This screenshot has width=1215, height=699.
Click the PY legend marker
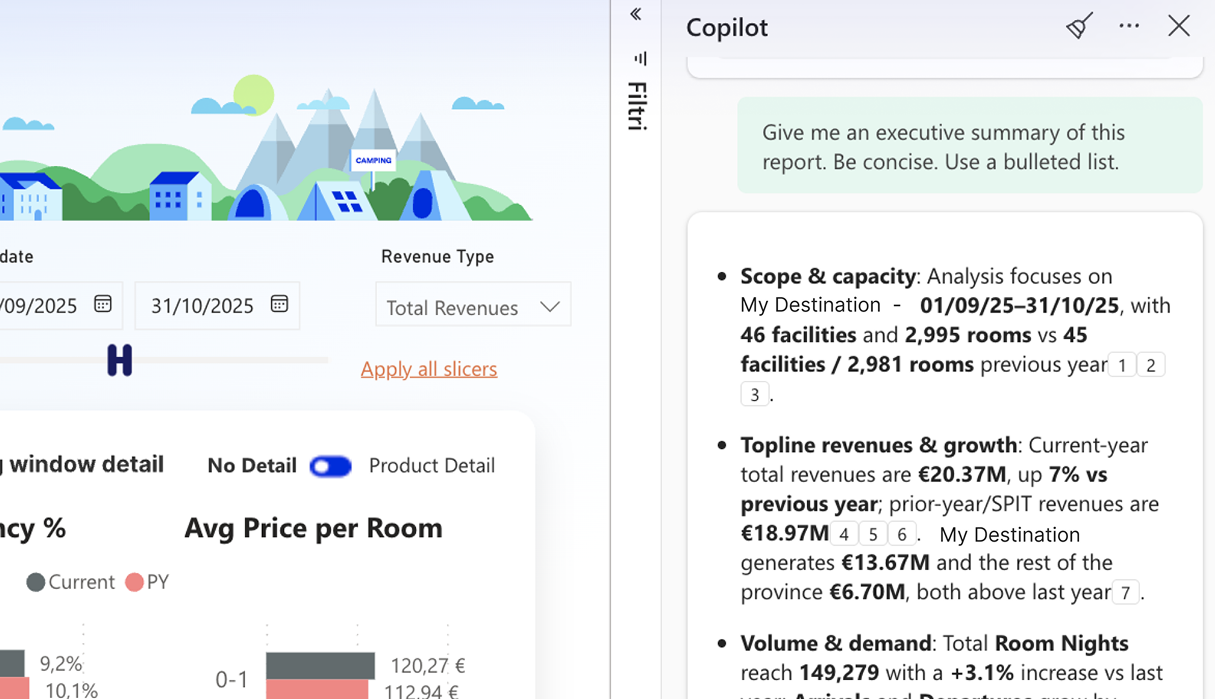click(x=135, y=582)
